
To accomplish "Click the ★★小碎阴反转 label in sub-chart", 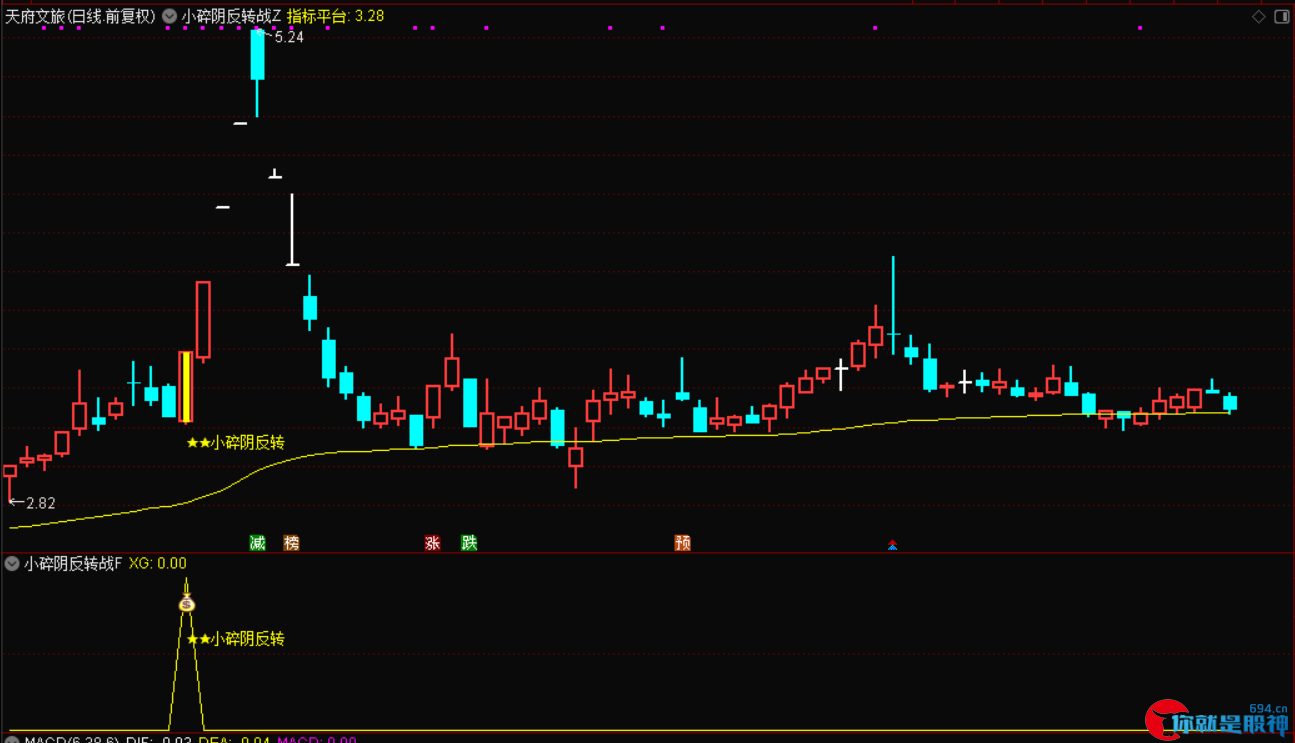I will coord(235,638).
